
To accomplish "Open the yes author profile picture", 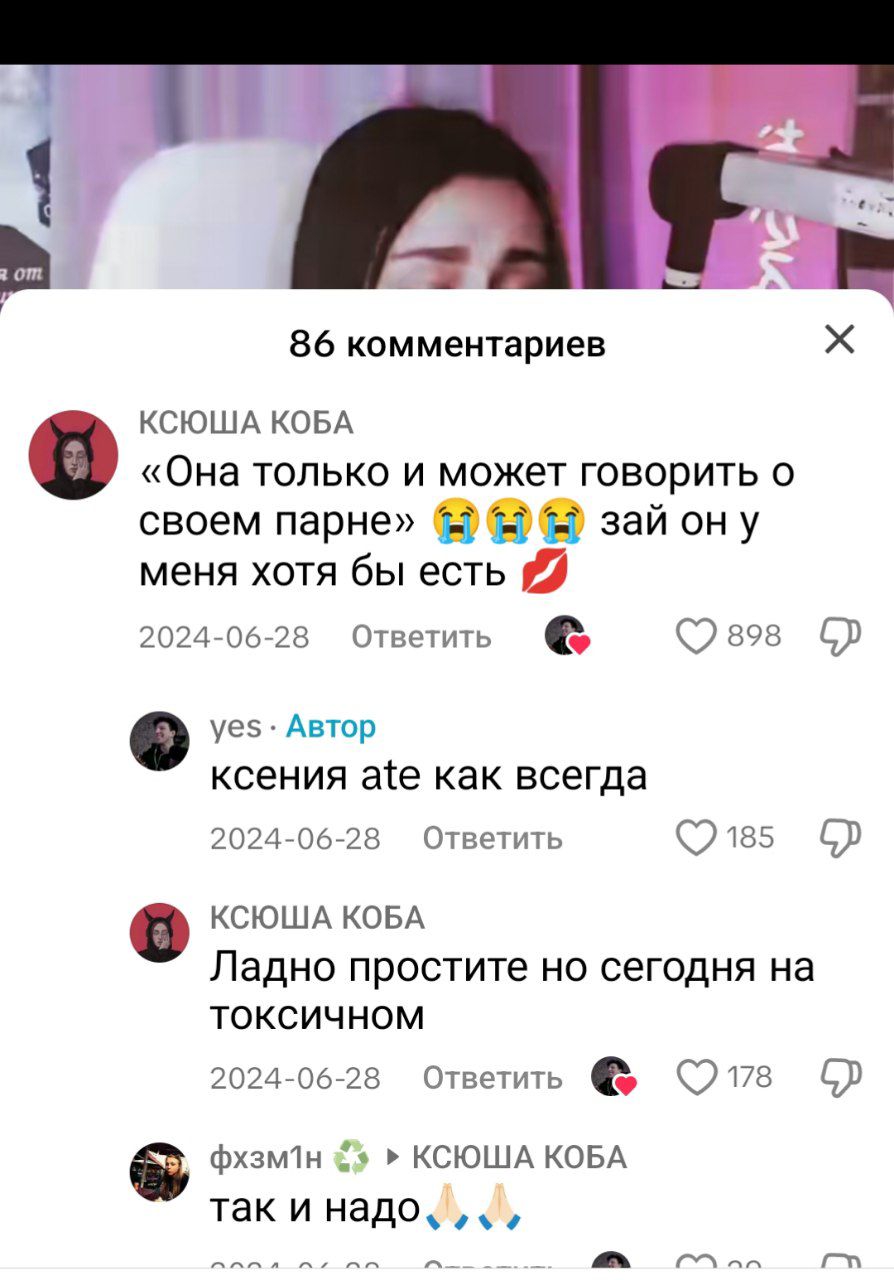I will click(x=159, y=741).
